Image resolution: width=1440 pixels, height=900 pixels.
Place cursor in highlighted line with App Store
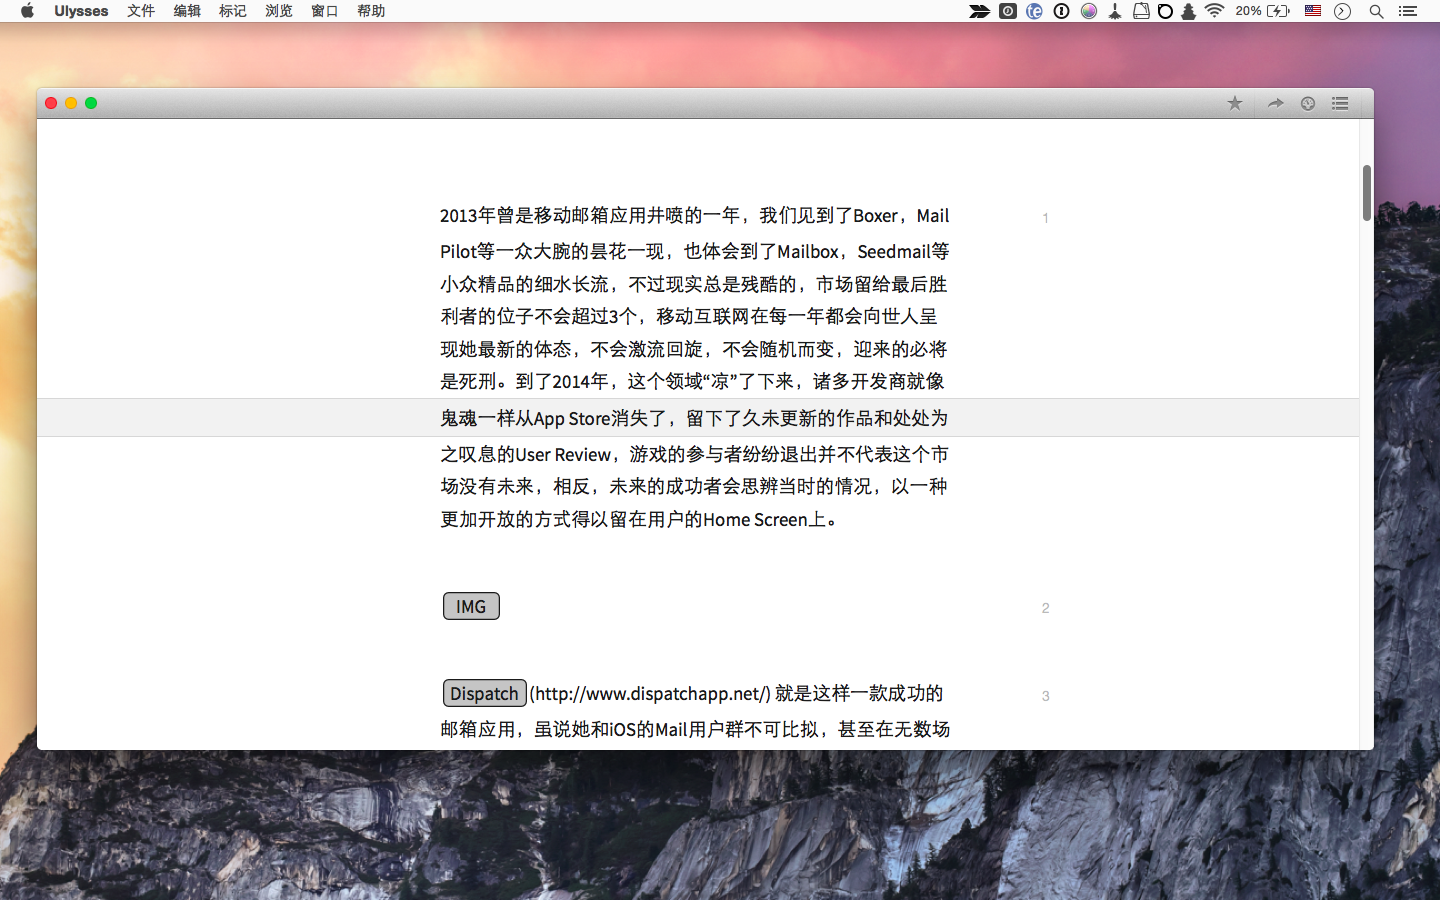tap(694, 418)
